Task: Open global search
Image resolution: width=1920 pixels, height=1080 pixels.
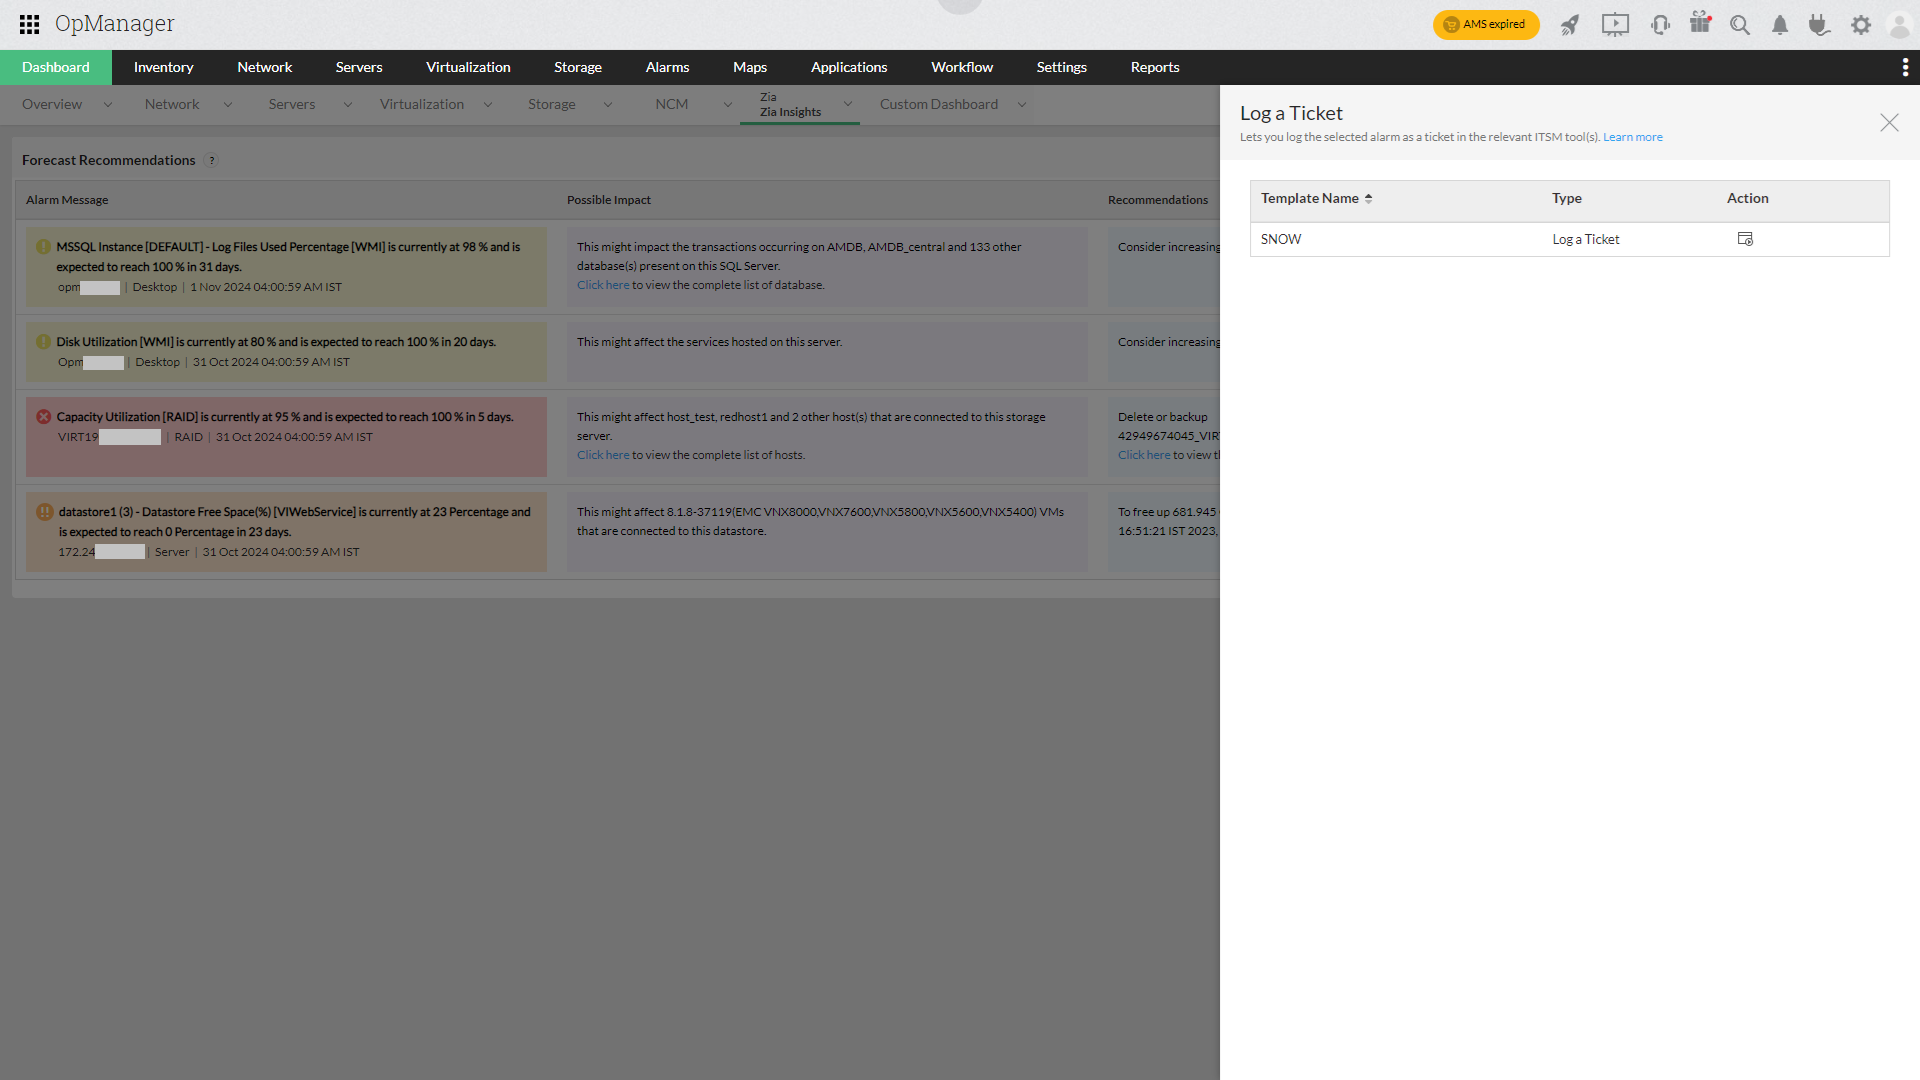Action: click(x=1740, y=24)
